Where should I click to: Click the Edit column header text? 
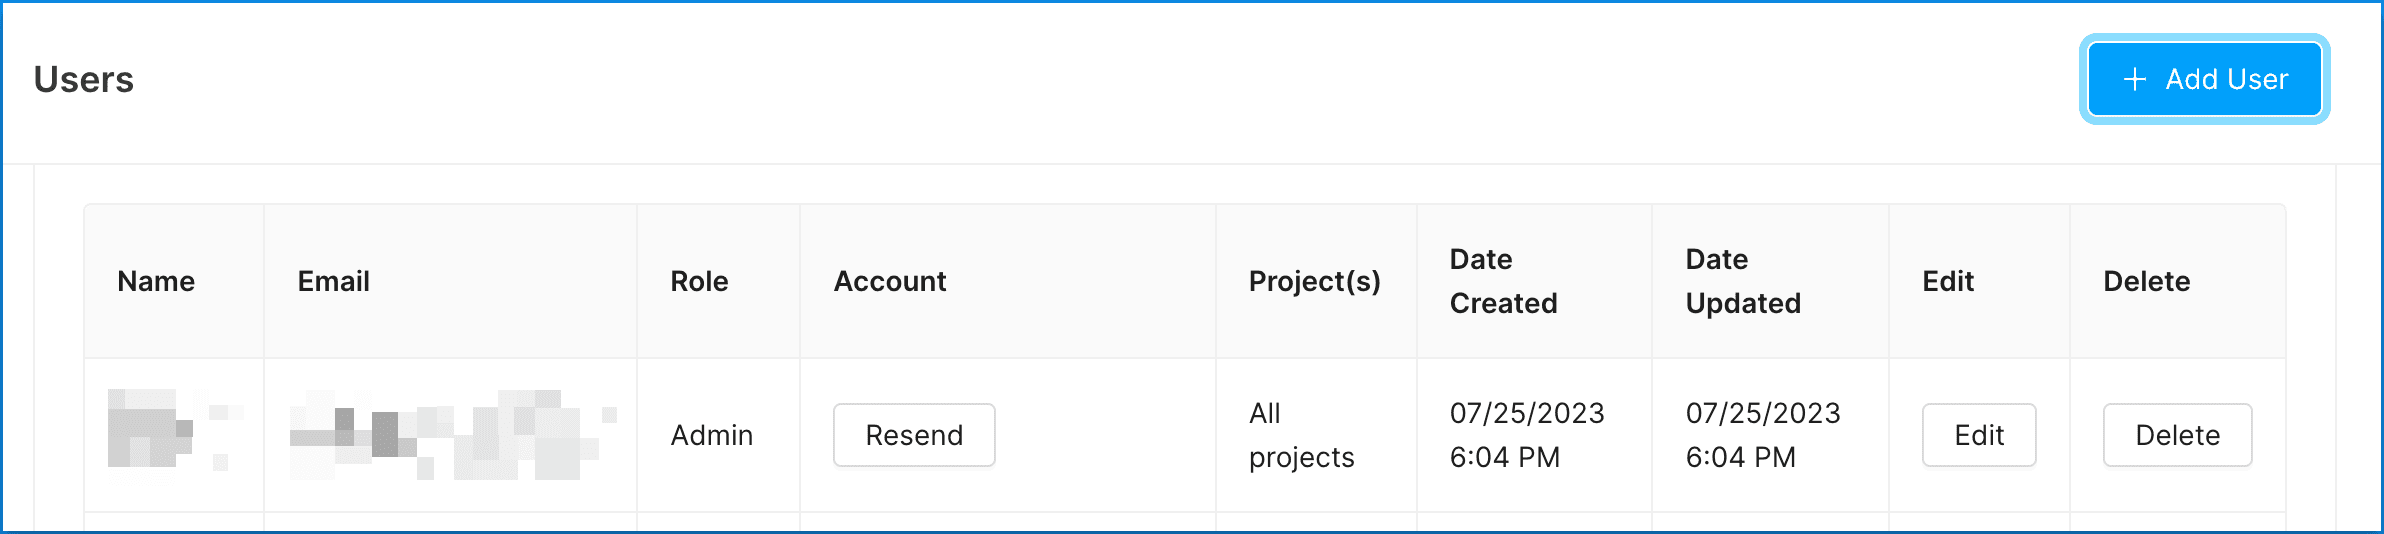point(1948,282)
